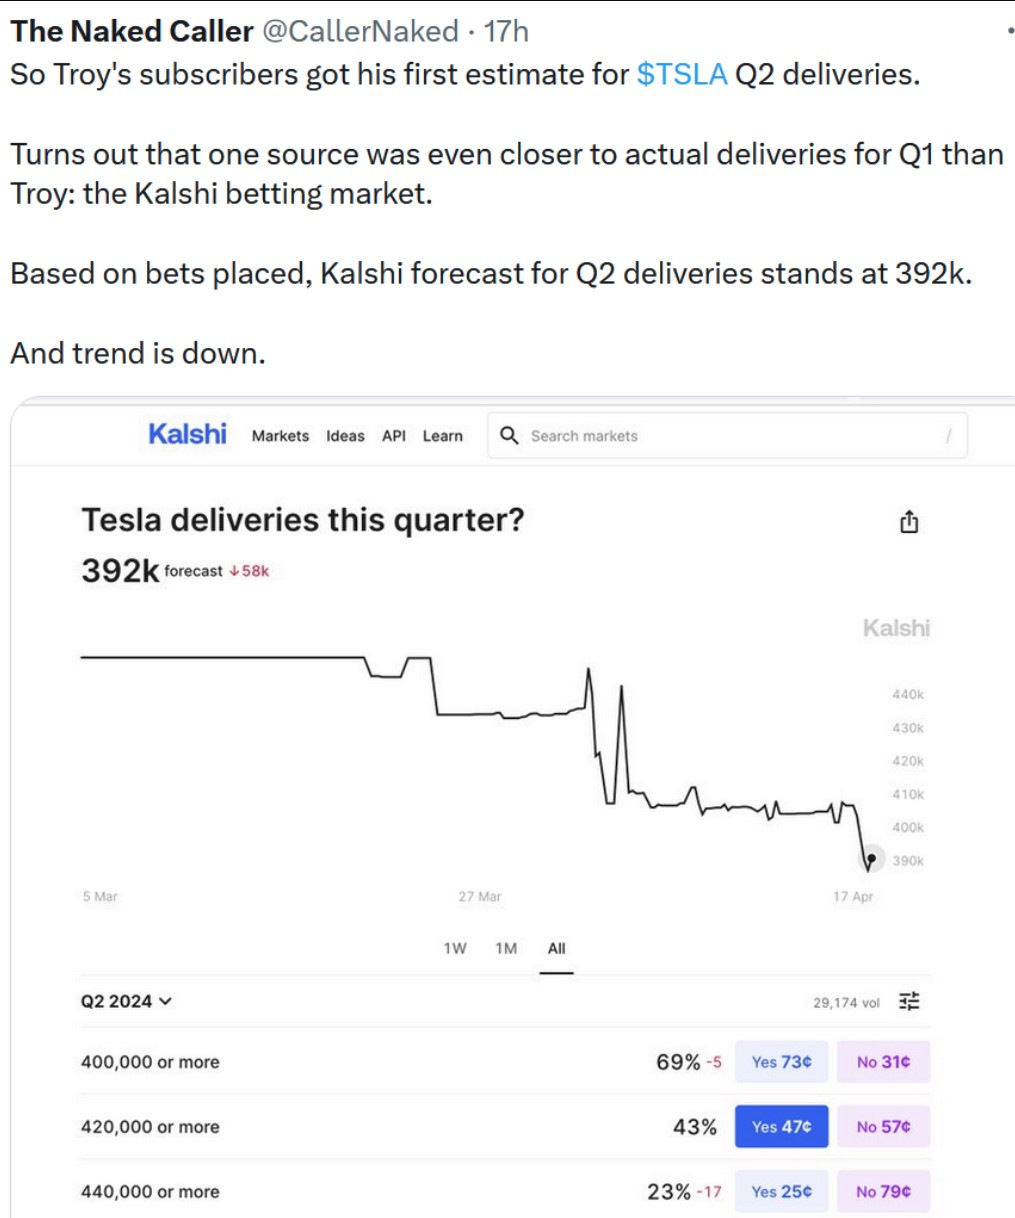1015x1218 pixels.
Task: Expand the Q2 2024 dropdown
Action: [127, 1000]
